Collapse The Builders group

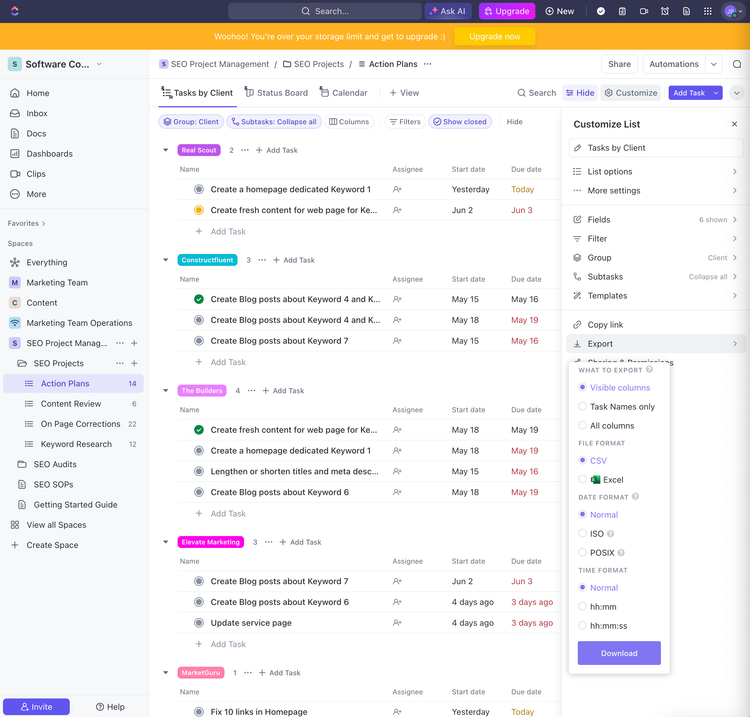(x=165, y=391)
